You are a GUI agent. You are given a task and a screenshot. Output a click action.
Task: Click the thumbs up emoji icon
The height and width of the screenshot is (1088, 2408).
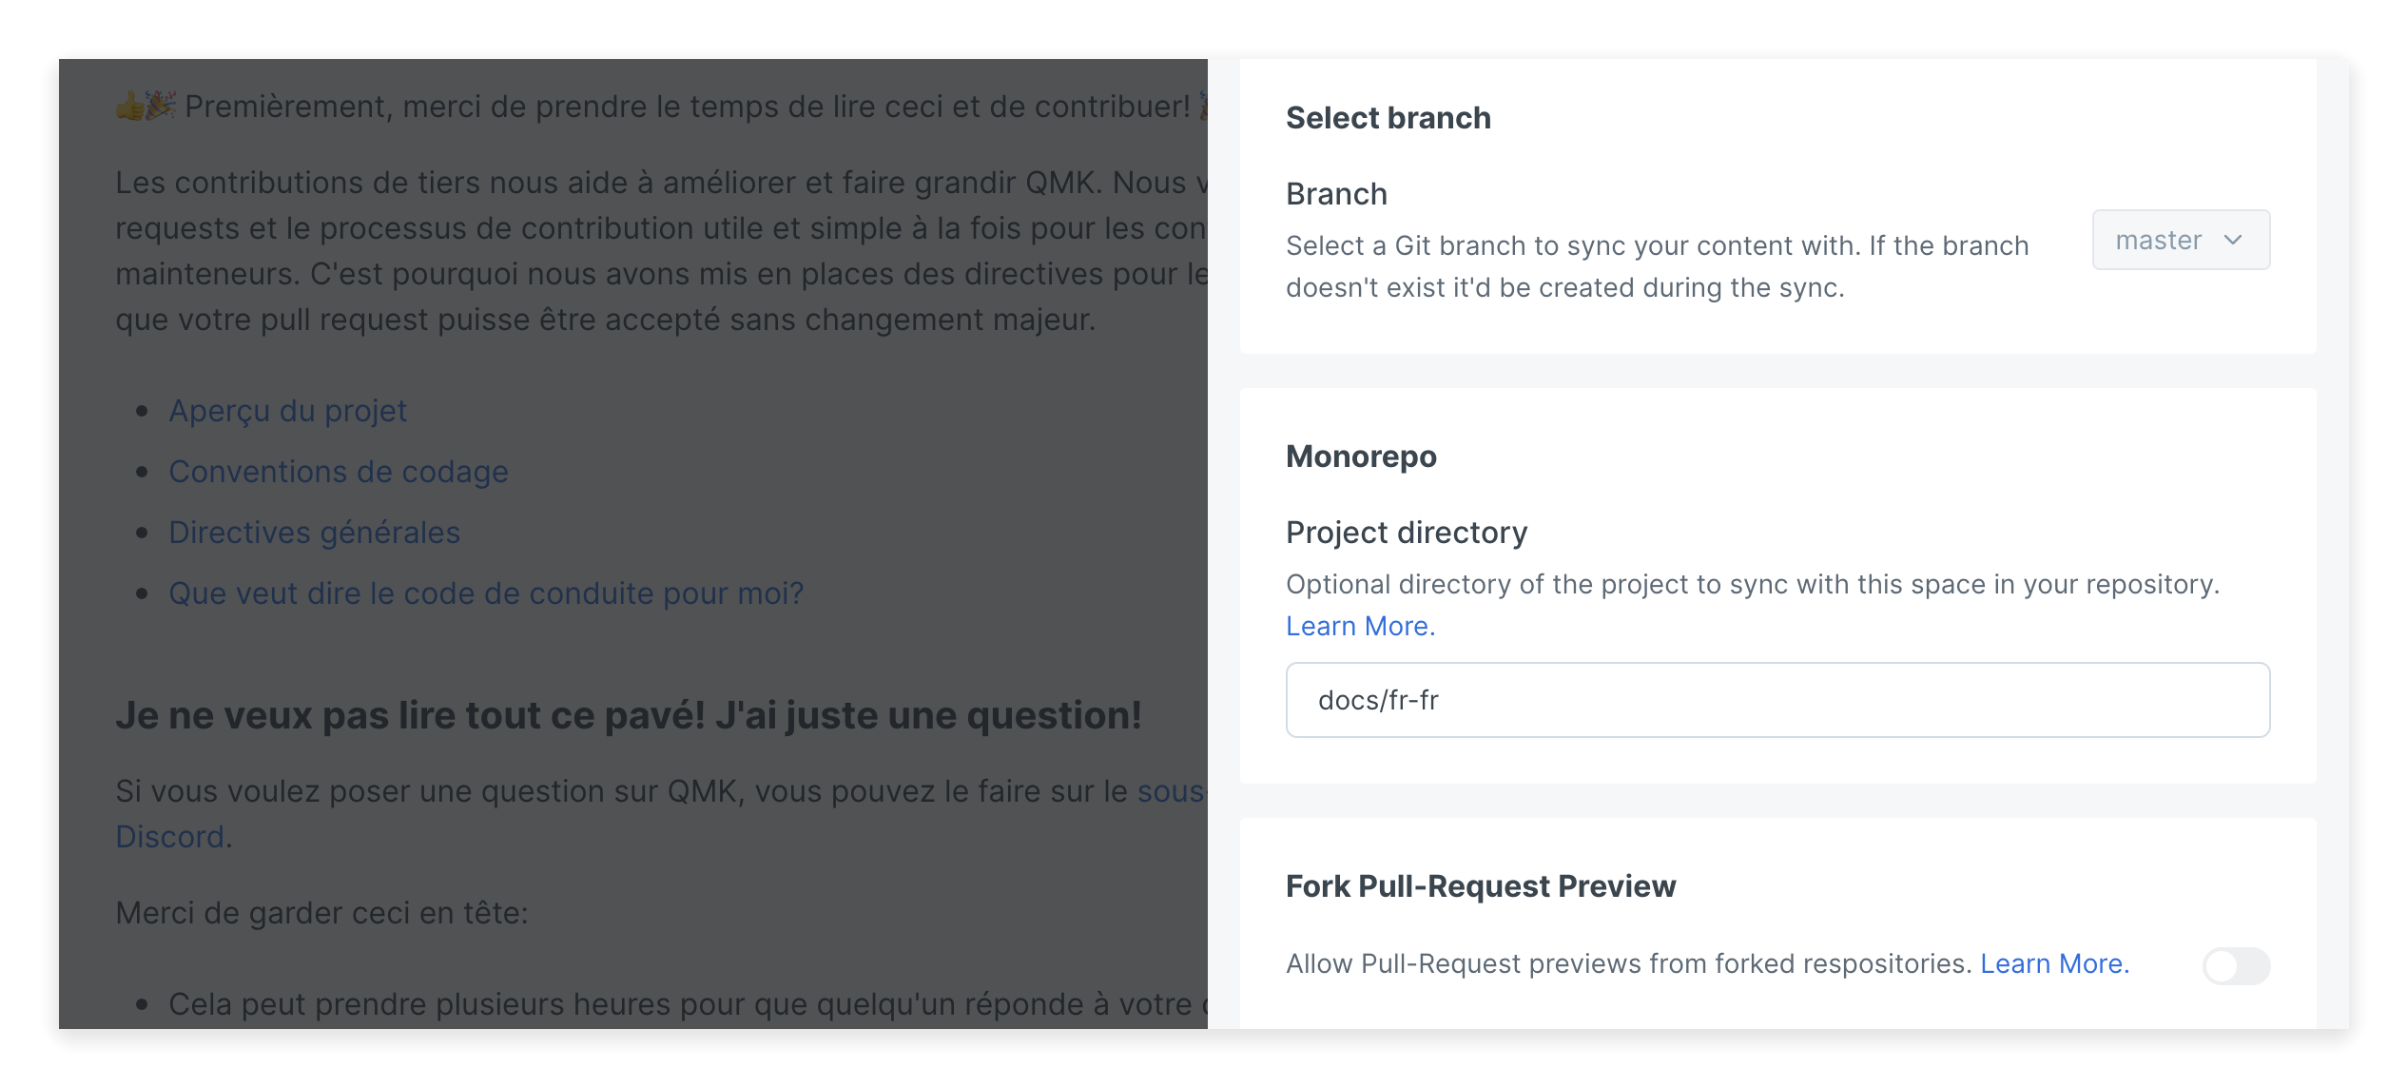tap(129, 106)
